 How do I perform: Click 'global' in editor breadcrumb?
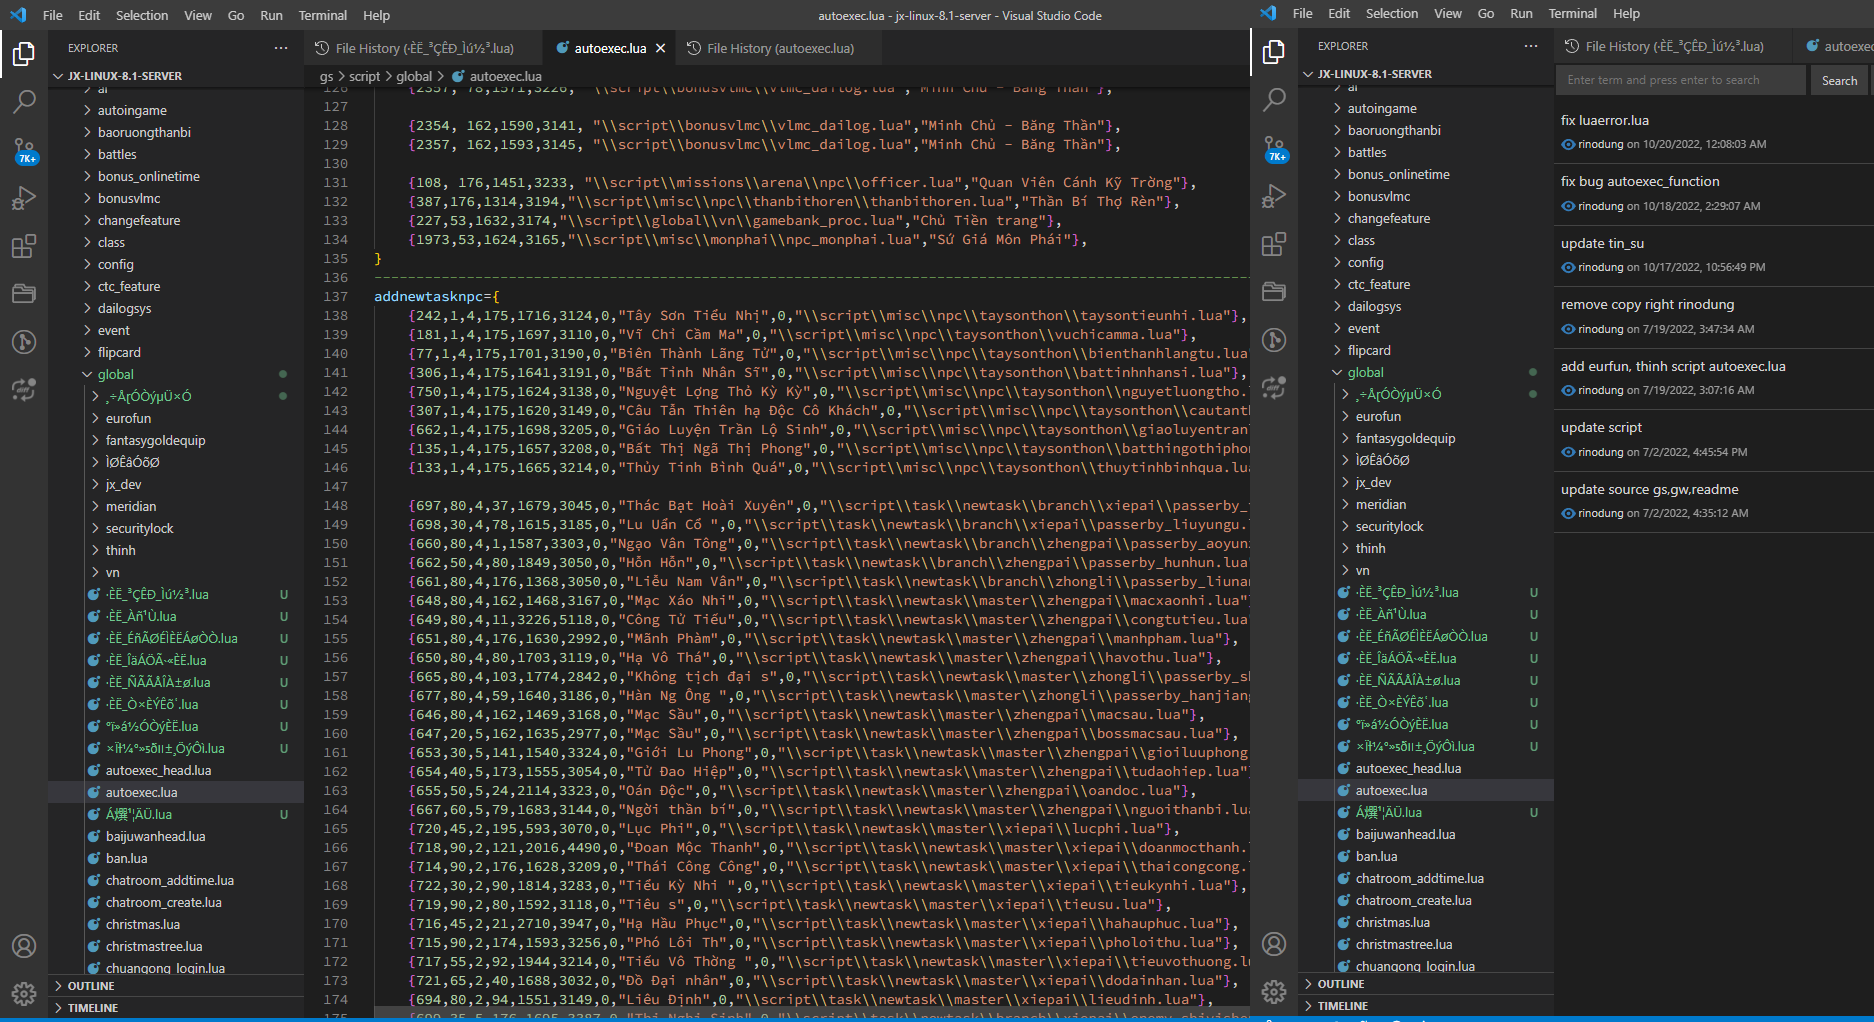(414, 76)
